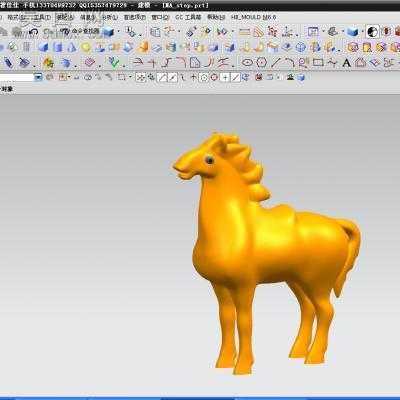Image resolution: width=400 pixels, height=400 pixels.
Task: Open the 装配 menu
Action: (x=65, y=17)
